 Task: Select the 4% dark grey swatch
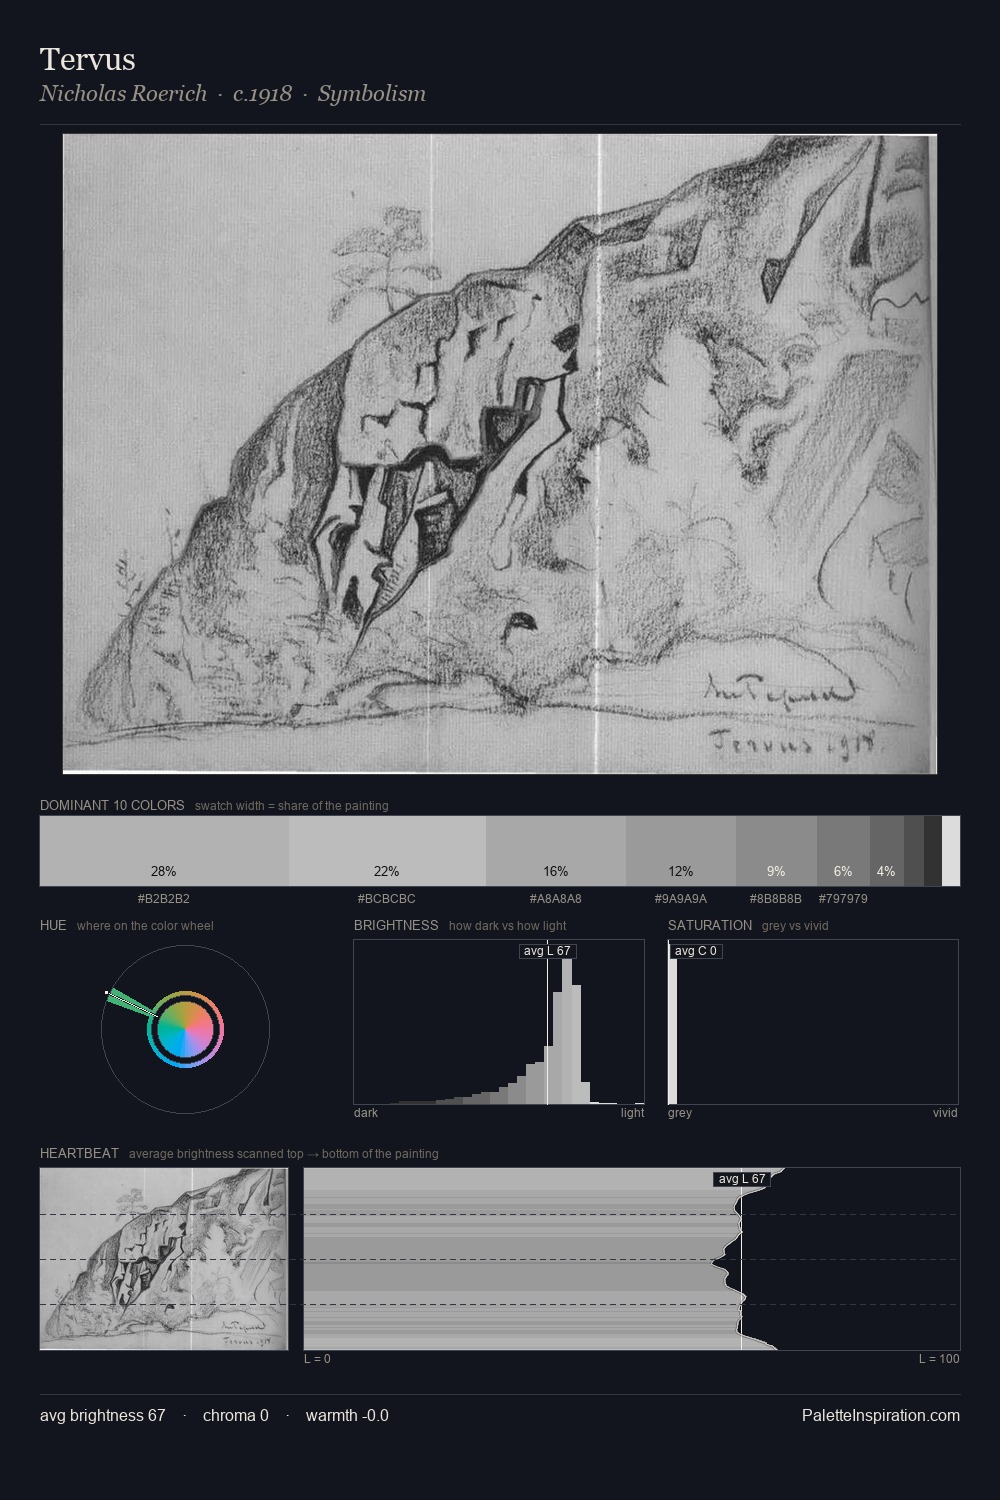[x=887, y=851]
